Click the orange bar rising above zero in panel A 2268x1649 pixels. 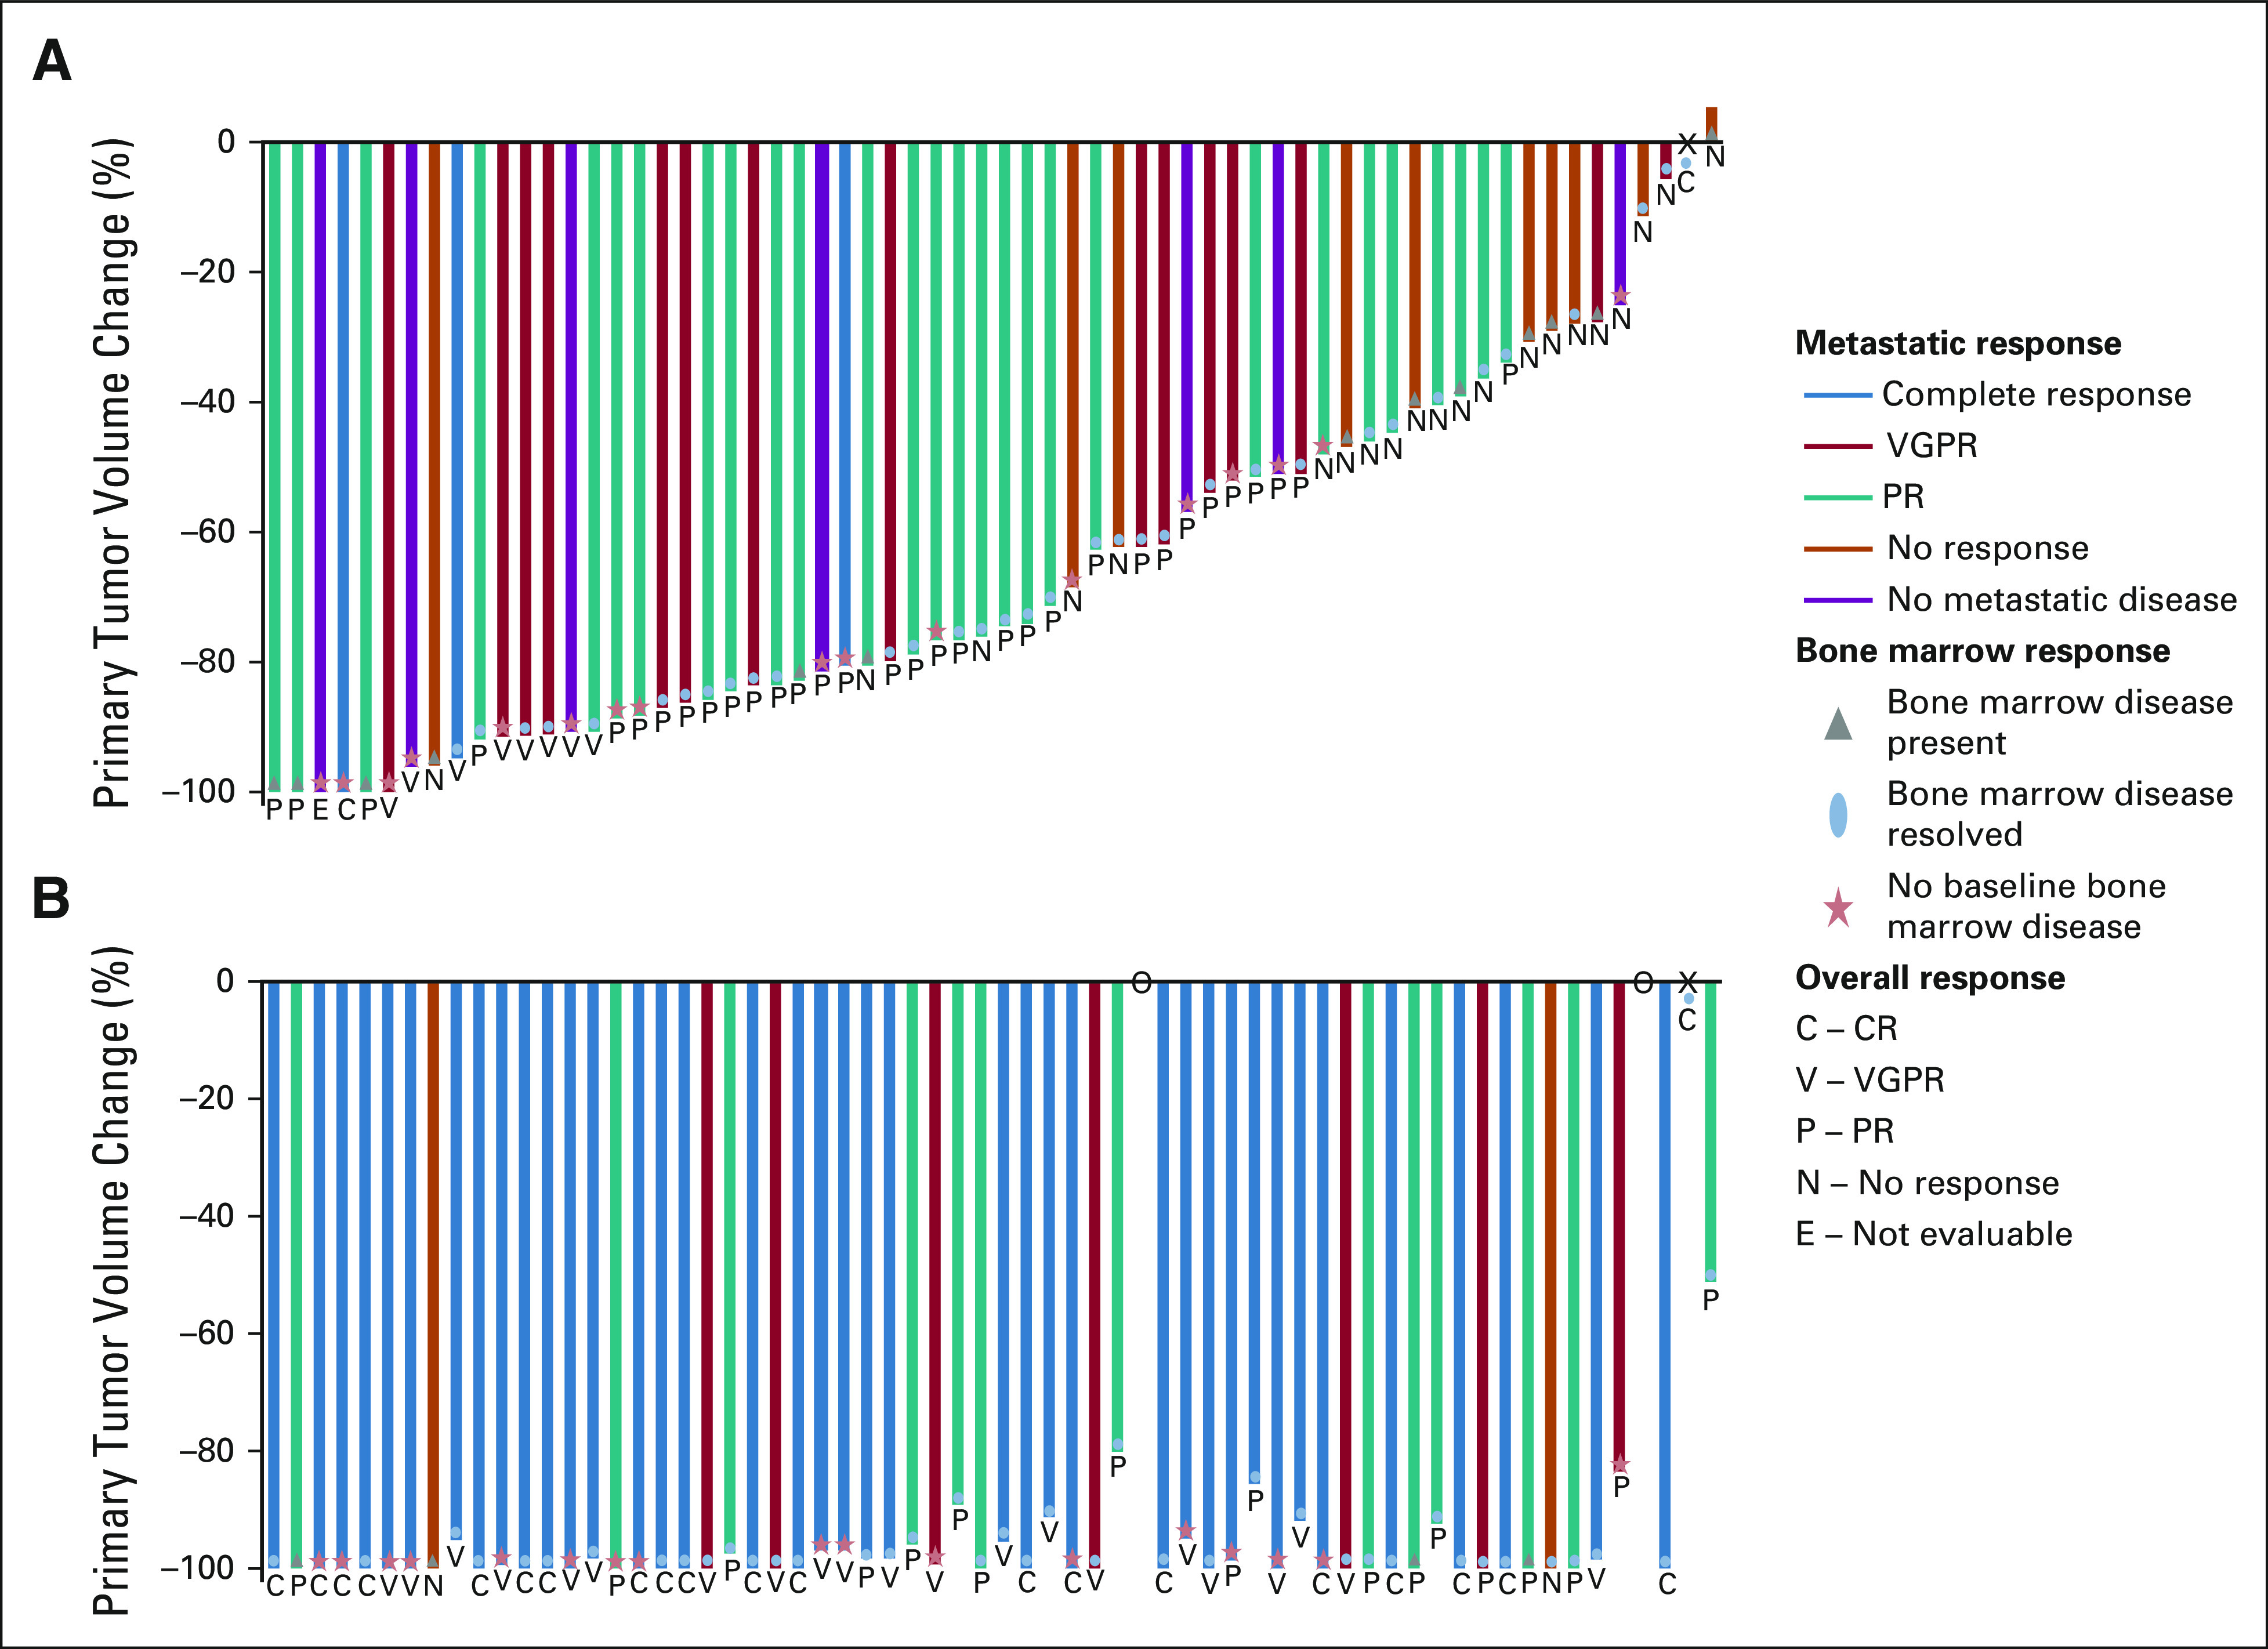pyautogui.click(x=1711, y=123)
